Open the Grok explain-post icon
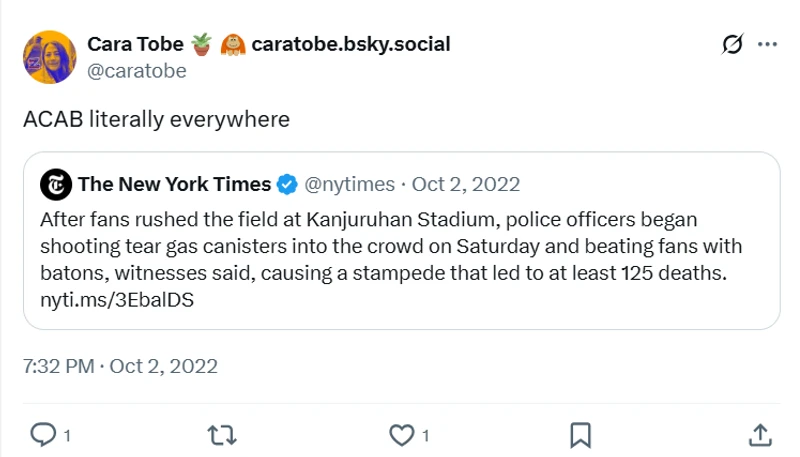The width and height of the screenshot is (800, 457). click(x=731, y=45)
